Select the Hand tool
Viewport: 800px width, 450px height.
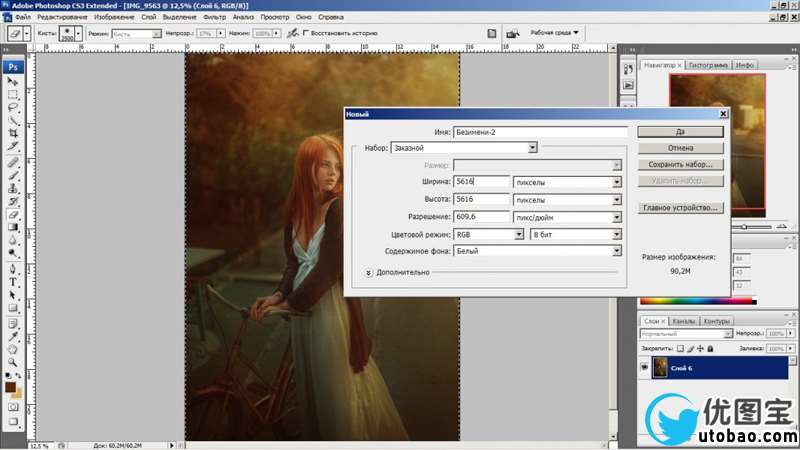click(x=13, y=349)
